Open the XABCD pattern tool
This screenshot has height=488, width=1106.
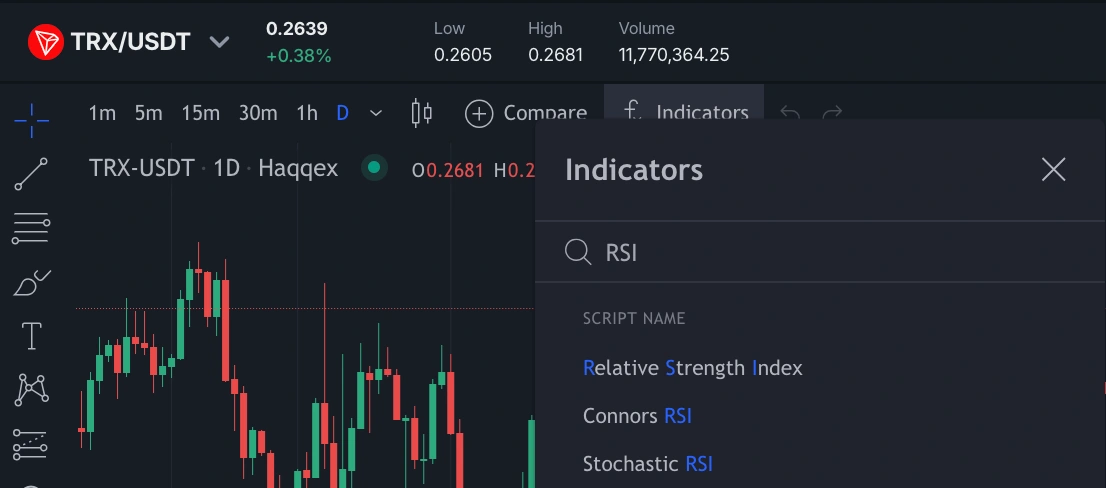click(x=31, y=390)
